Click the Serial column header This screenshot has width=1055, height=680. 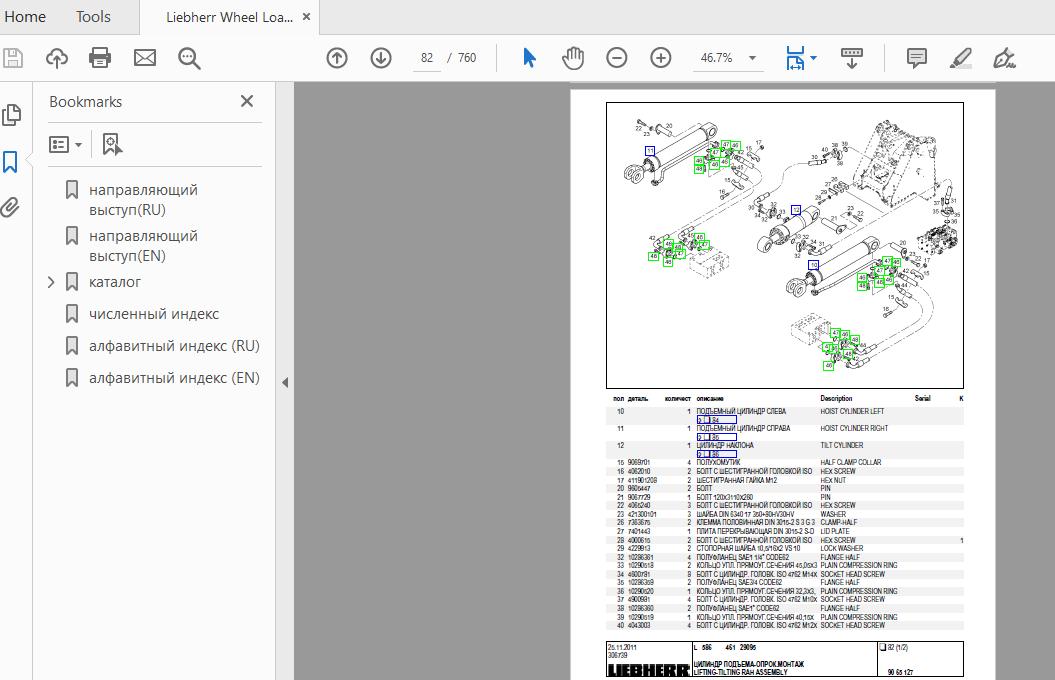tap(922, 398)
